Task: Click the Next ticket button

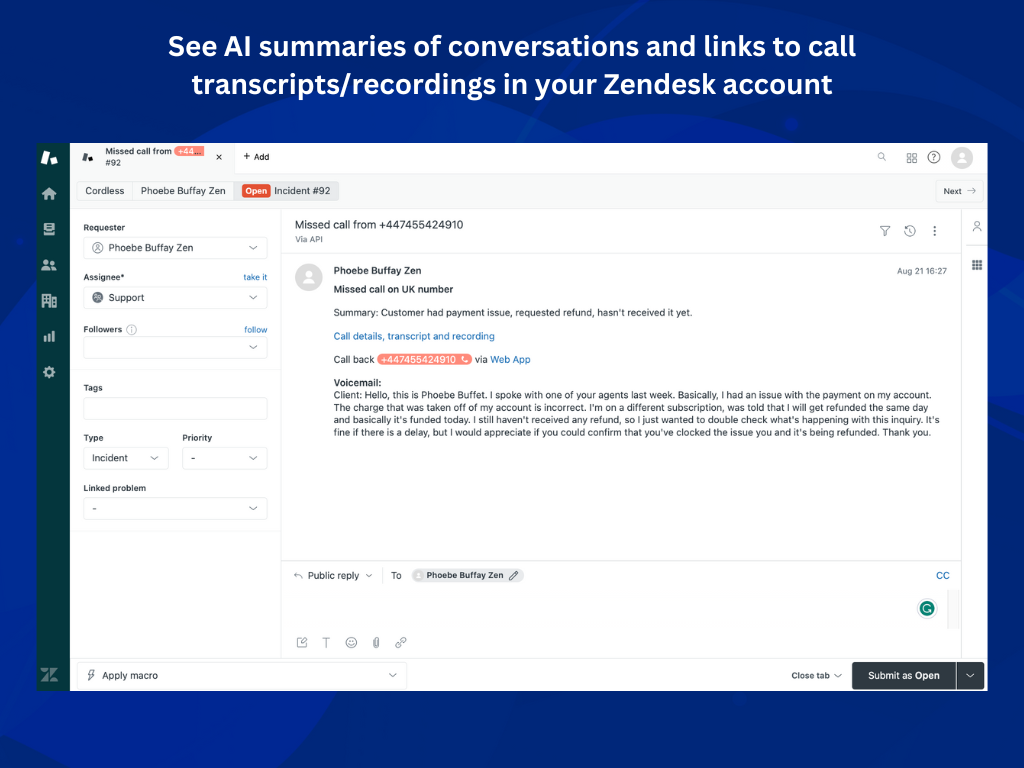Action: (959, 191)
